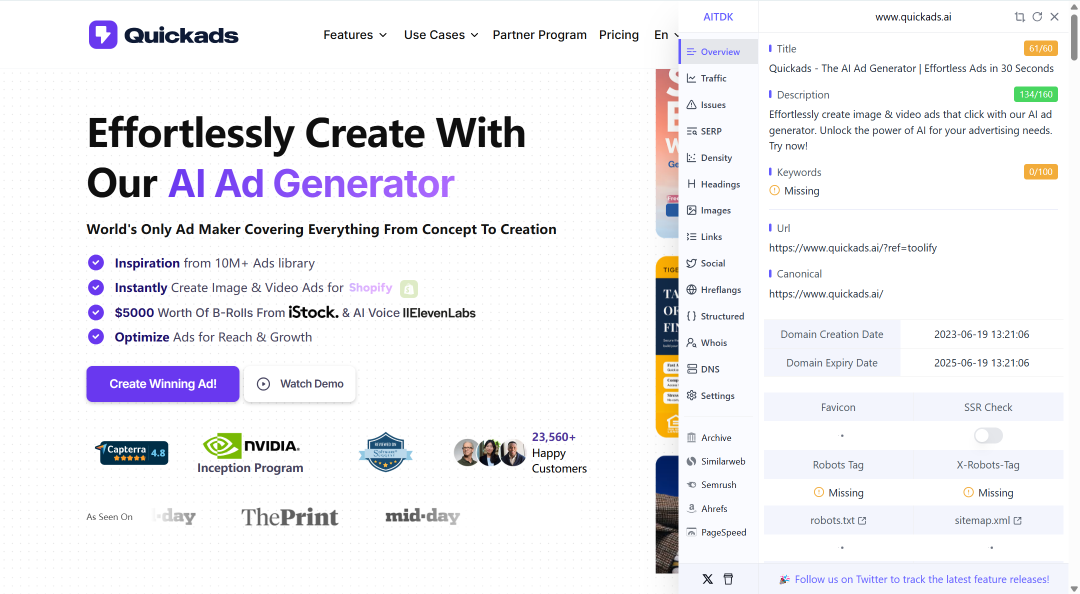Open the En language dropdown

pyautogui.click(x=665, y=34)
